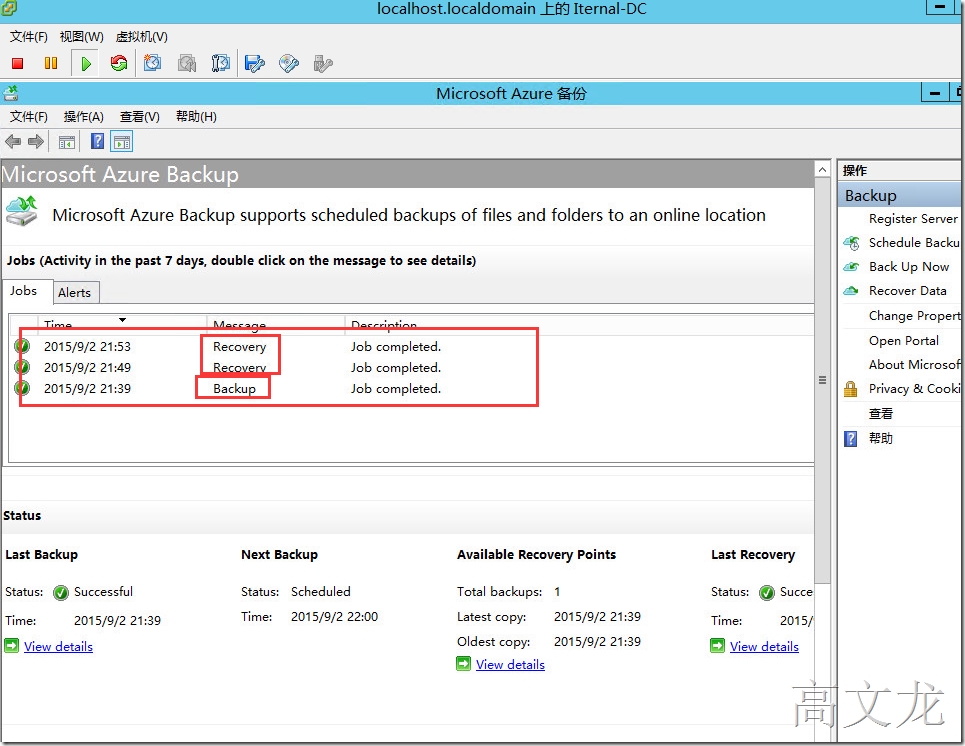Switch to the Alerts tab
965x746 pixels.
[74, 293]
